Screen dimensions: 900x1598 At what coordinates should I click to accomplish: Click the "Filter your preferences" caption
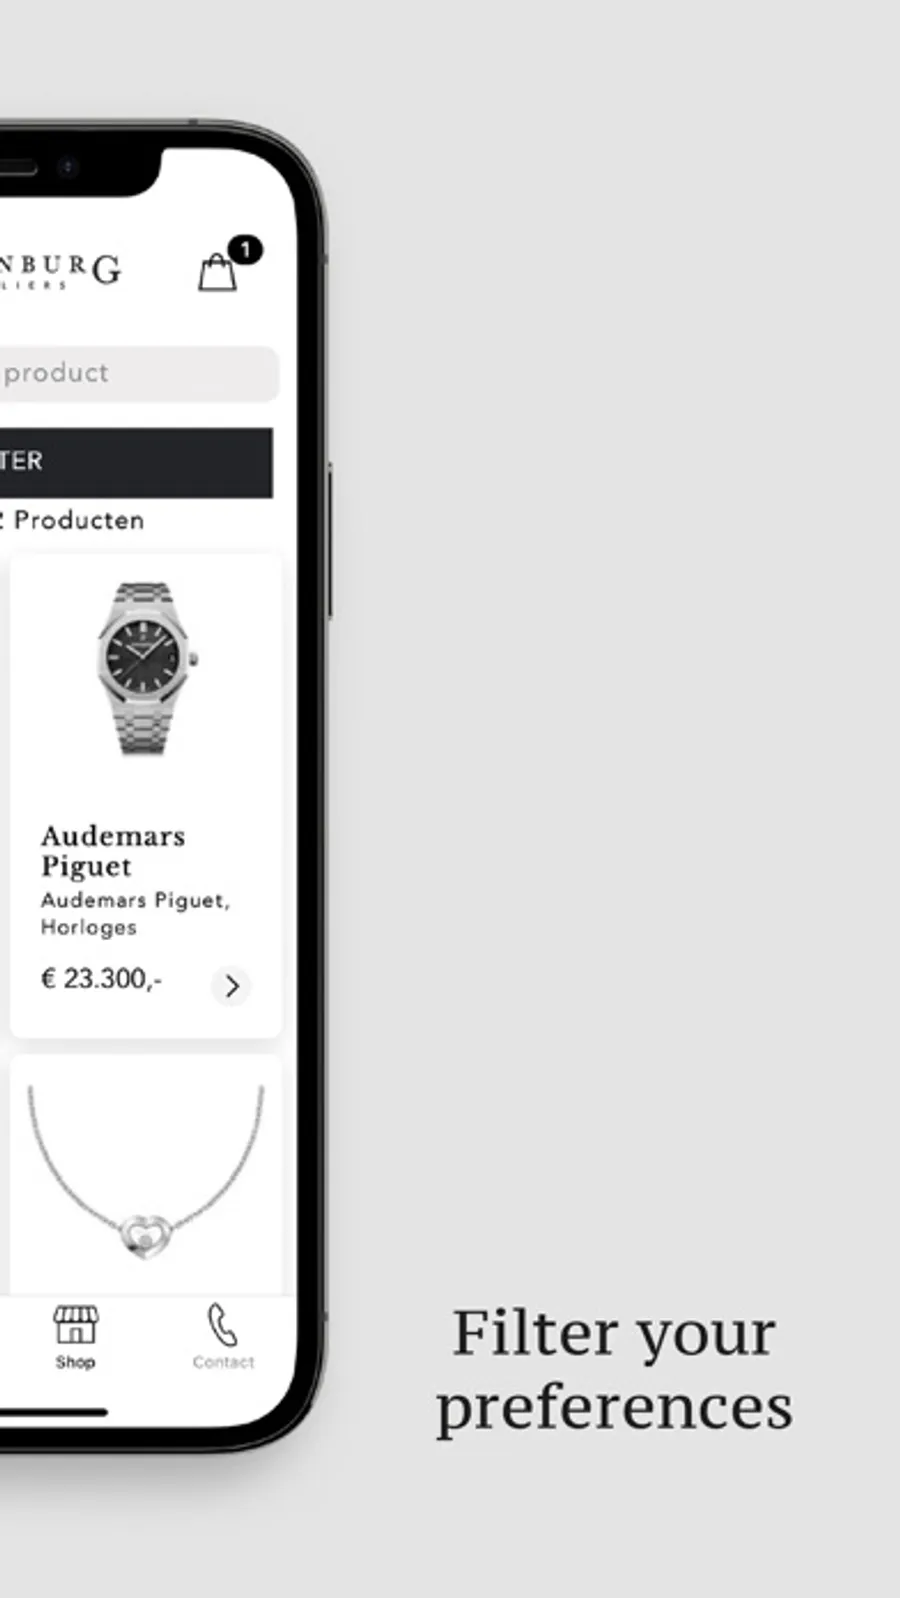pos(614,1370)
